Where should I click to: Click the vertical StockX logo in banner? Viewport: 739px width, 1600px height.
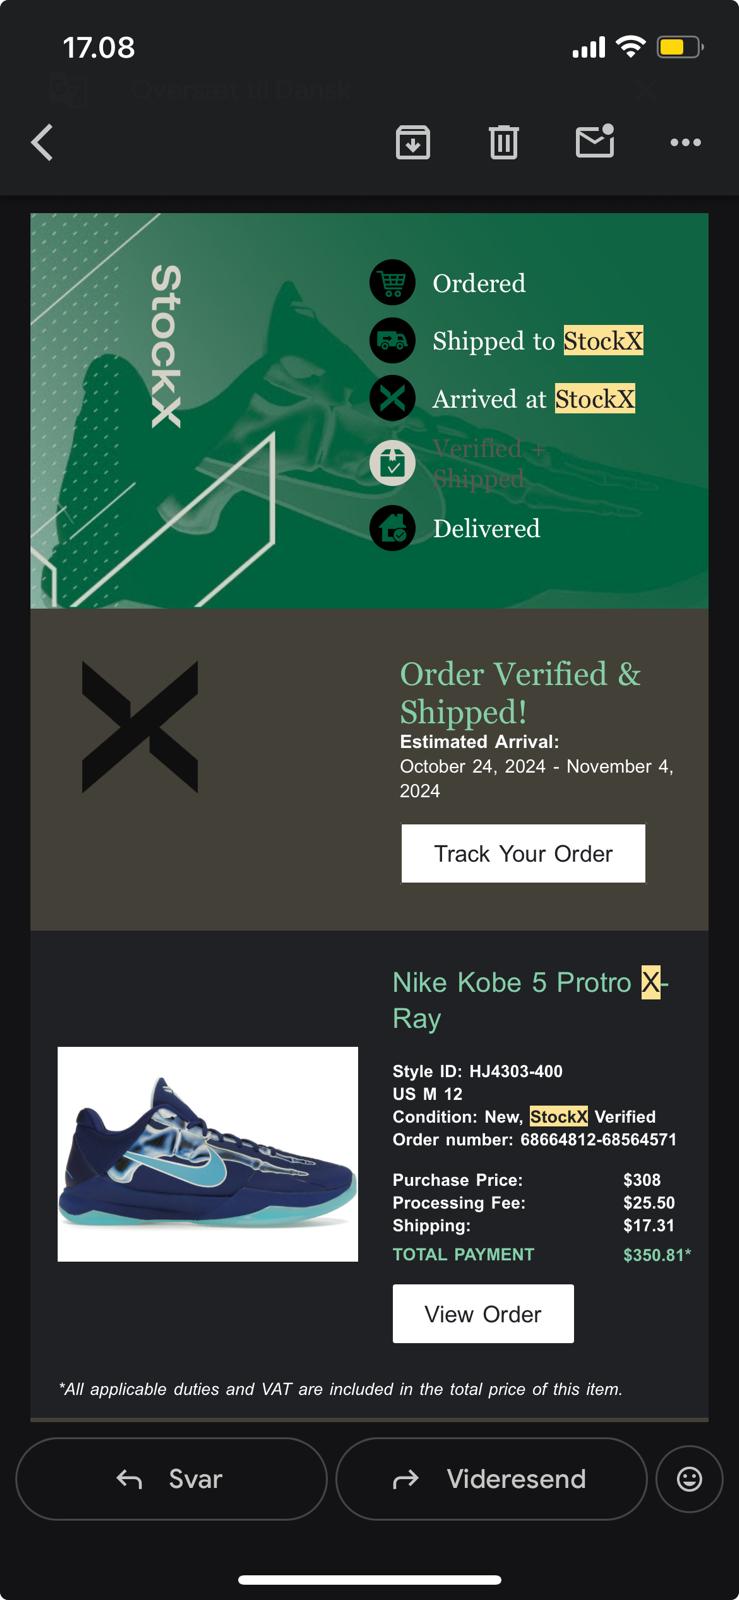click(165, 346)
